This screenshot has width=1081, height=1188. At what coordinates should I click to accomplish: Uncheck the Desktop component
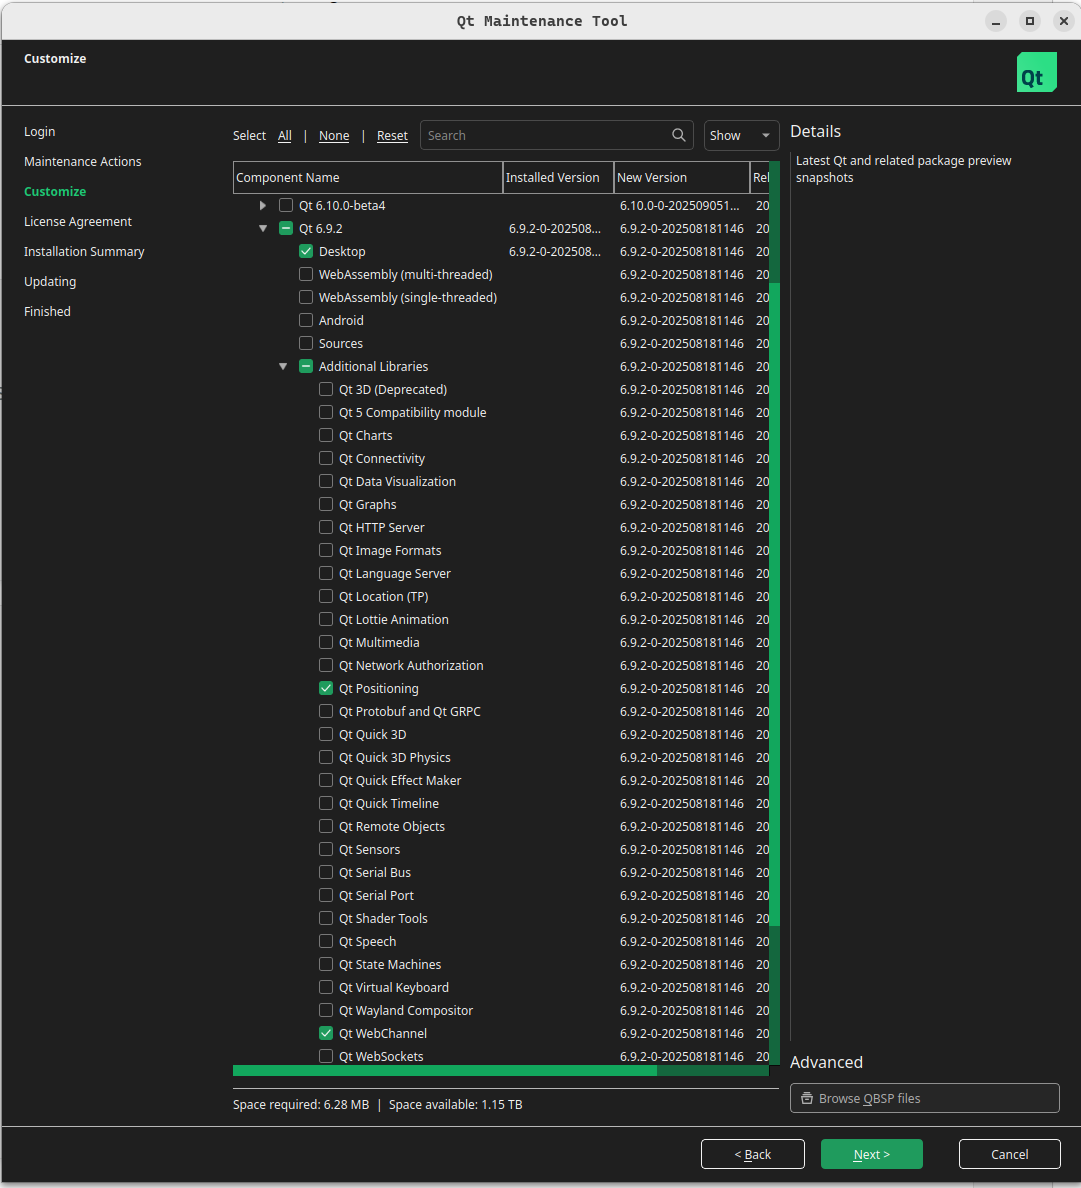point(306,252)
